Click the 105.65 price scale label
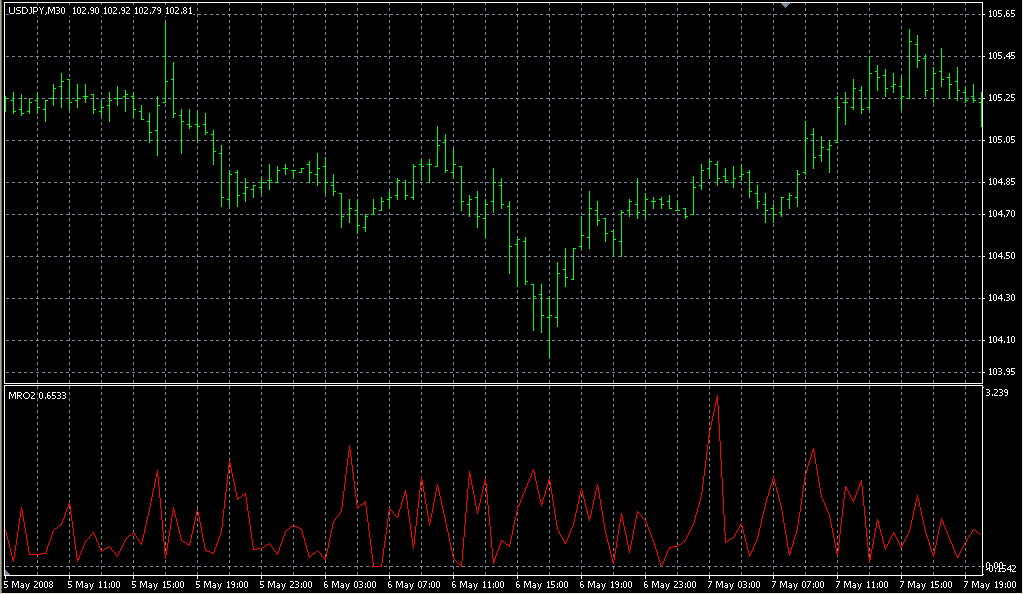 pyautogui.click(x=1001, y=14)
